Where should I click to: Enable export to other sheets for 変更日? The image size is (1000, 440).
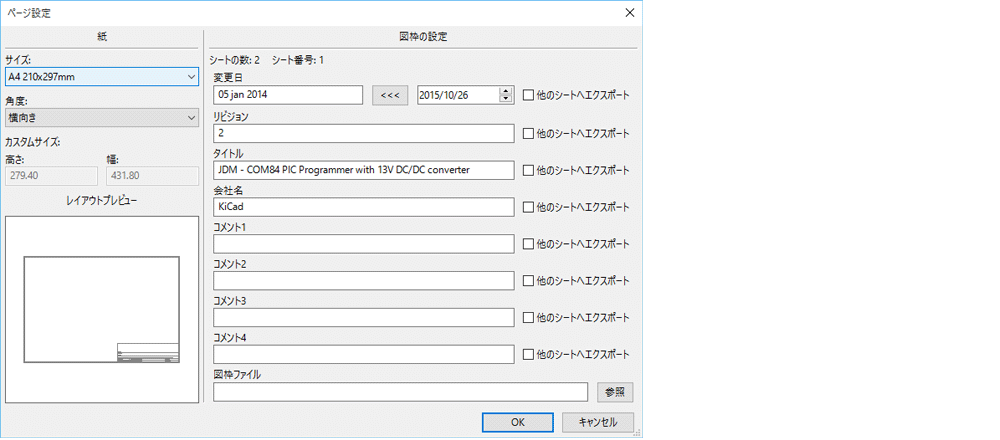(529, 95)
